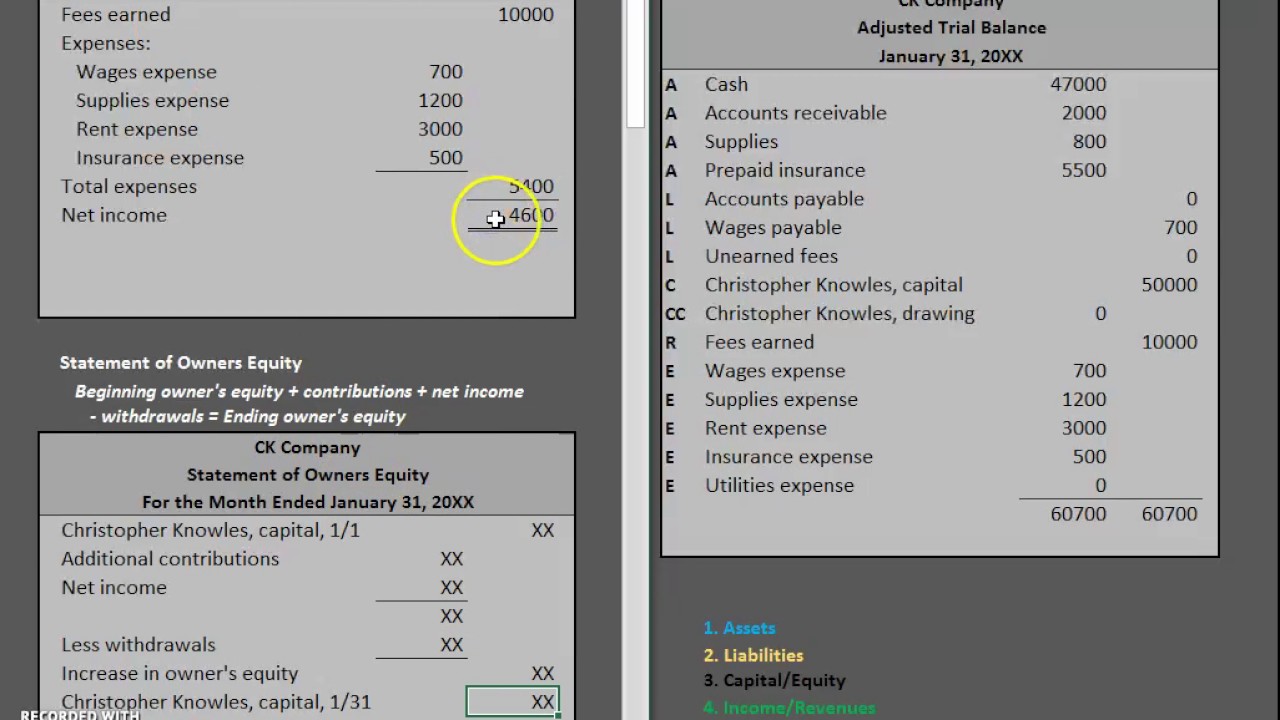The width and height of the screenshot is (1280, 720).
Task: Select Supplies 800 in trial balance
Action: [1089, 142]
